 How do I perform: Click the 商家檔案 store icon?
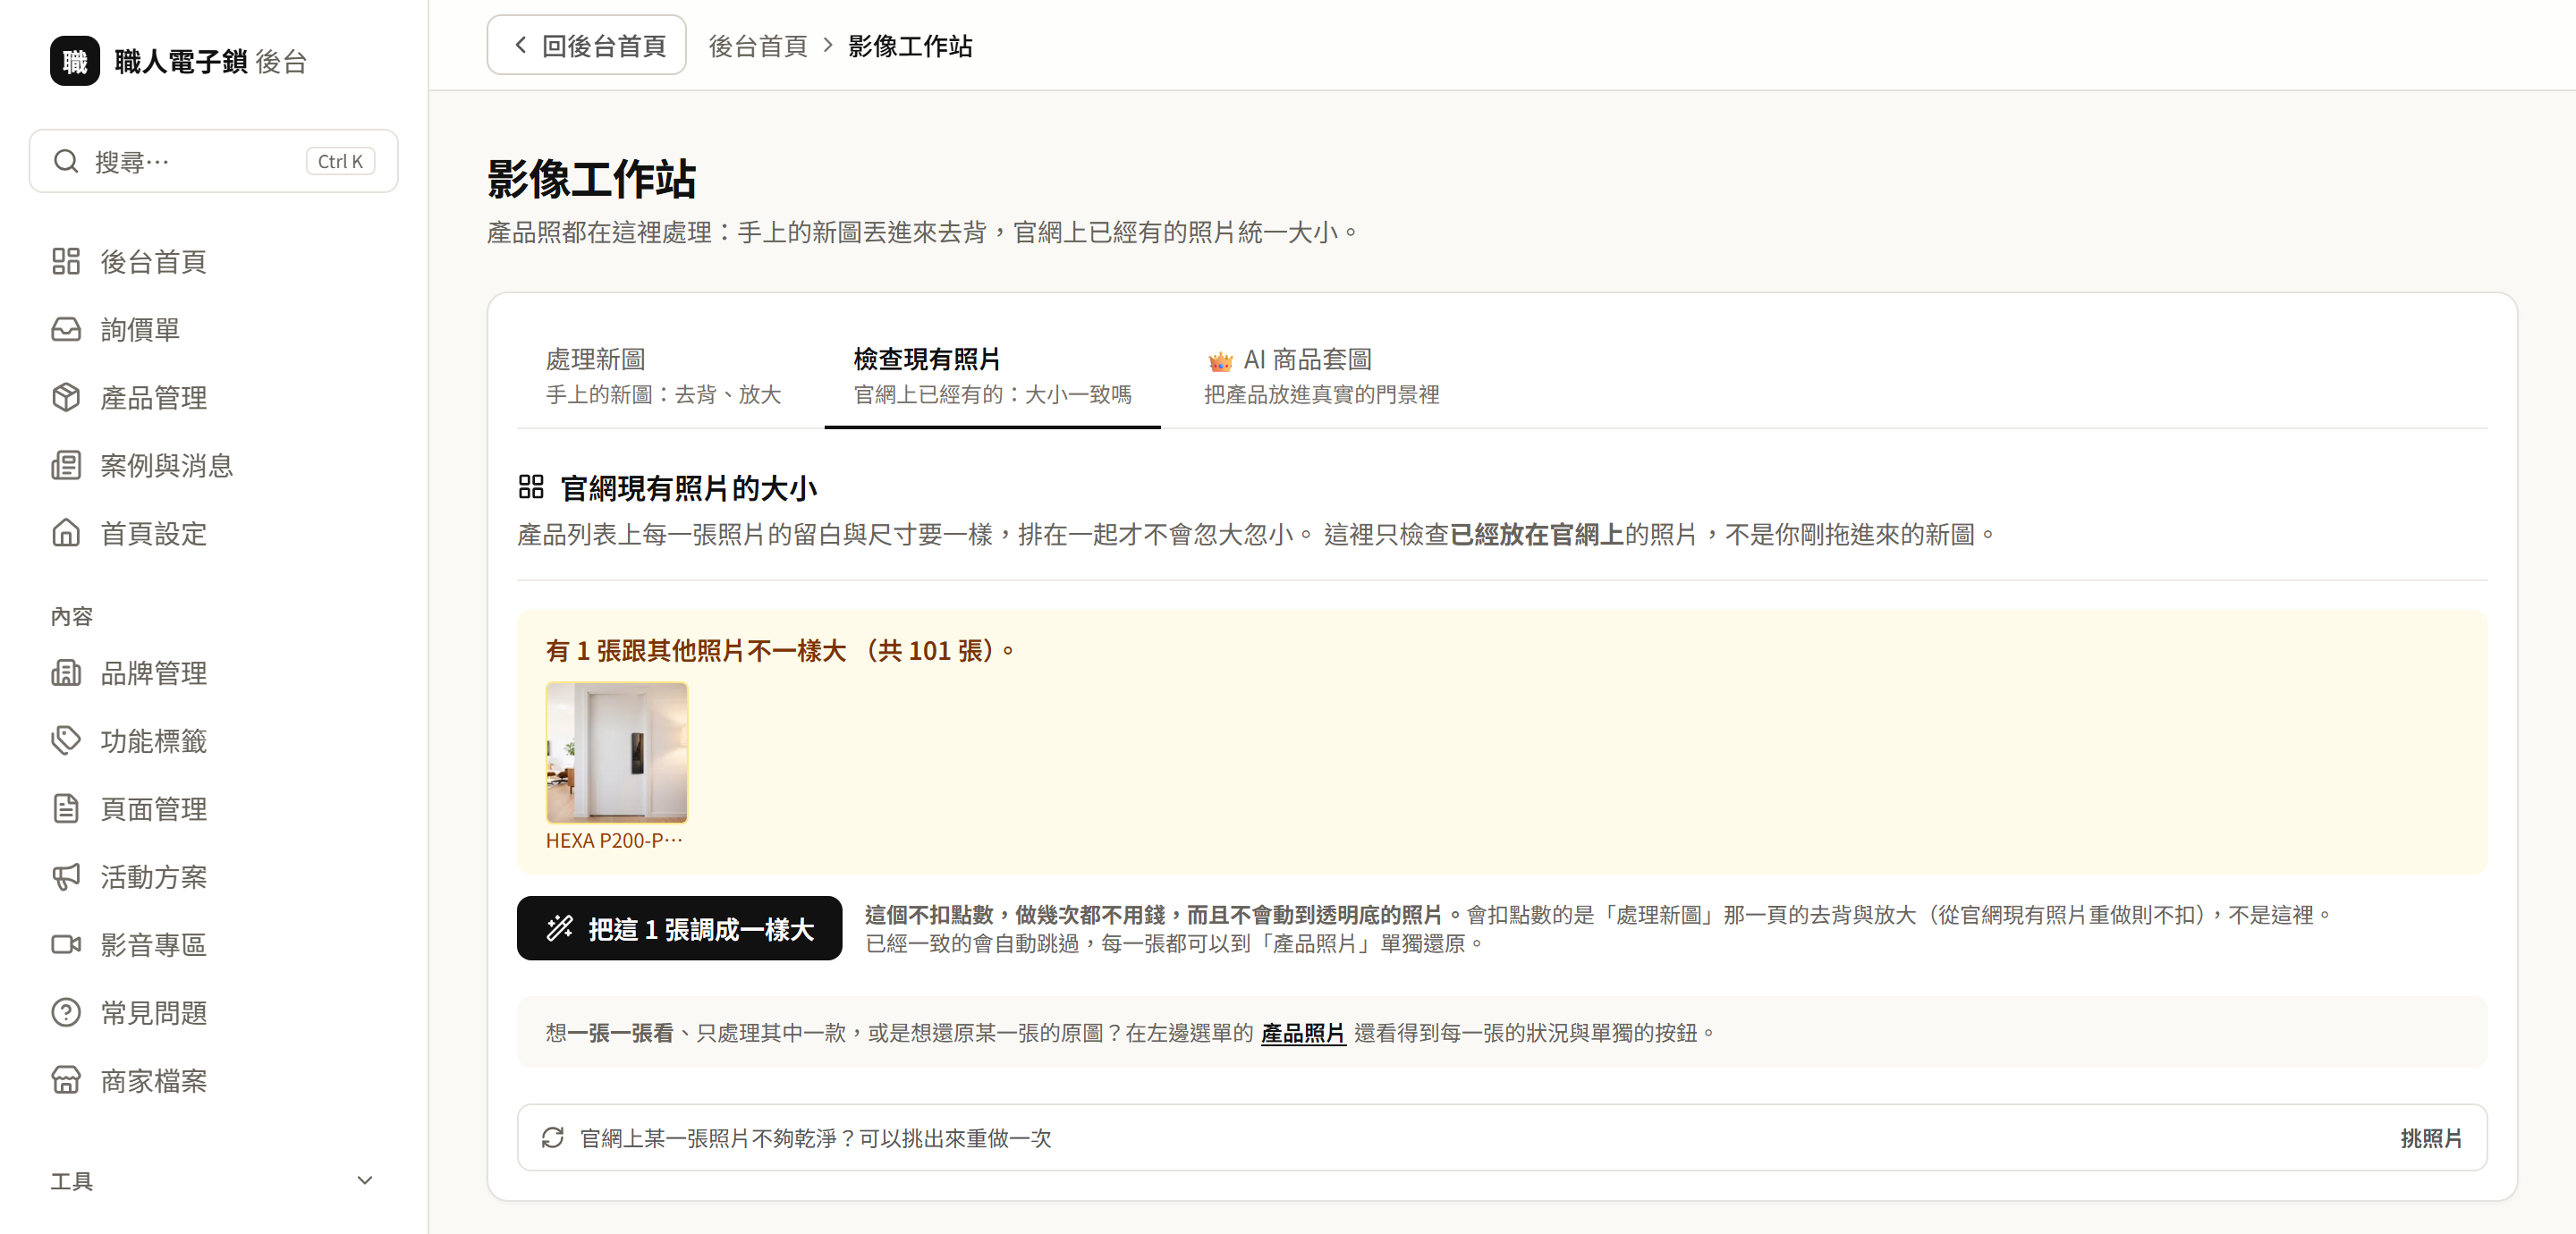point(66,1081)
